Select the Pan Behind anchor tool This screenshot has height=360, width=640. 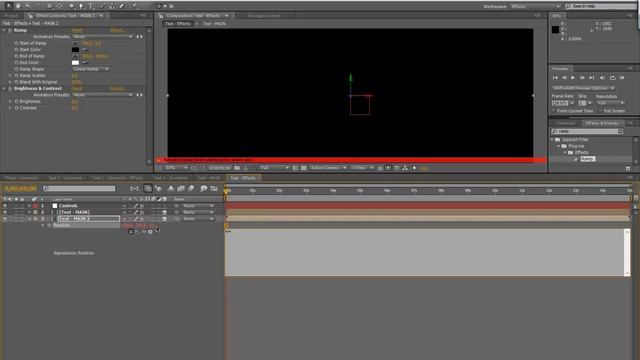click(60, 6)
